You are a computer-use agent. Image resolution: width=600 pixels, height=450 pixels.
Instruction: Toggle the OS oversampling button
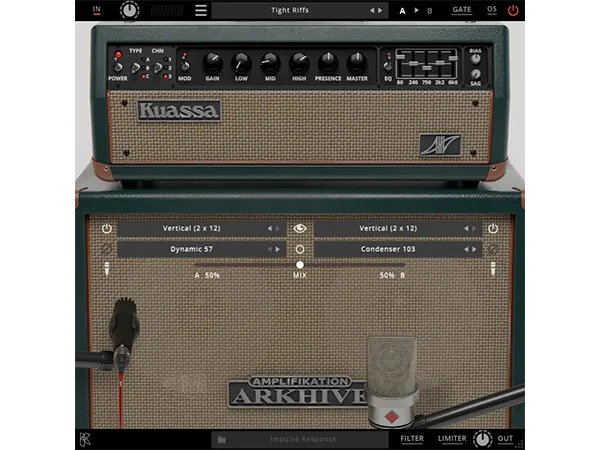(x=492, y=10)
